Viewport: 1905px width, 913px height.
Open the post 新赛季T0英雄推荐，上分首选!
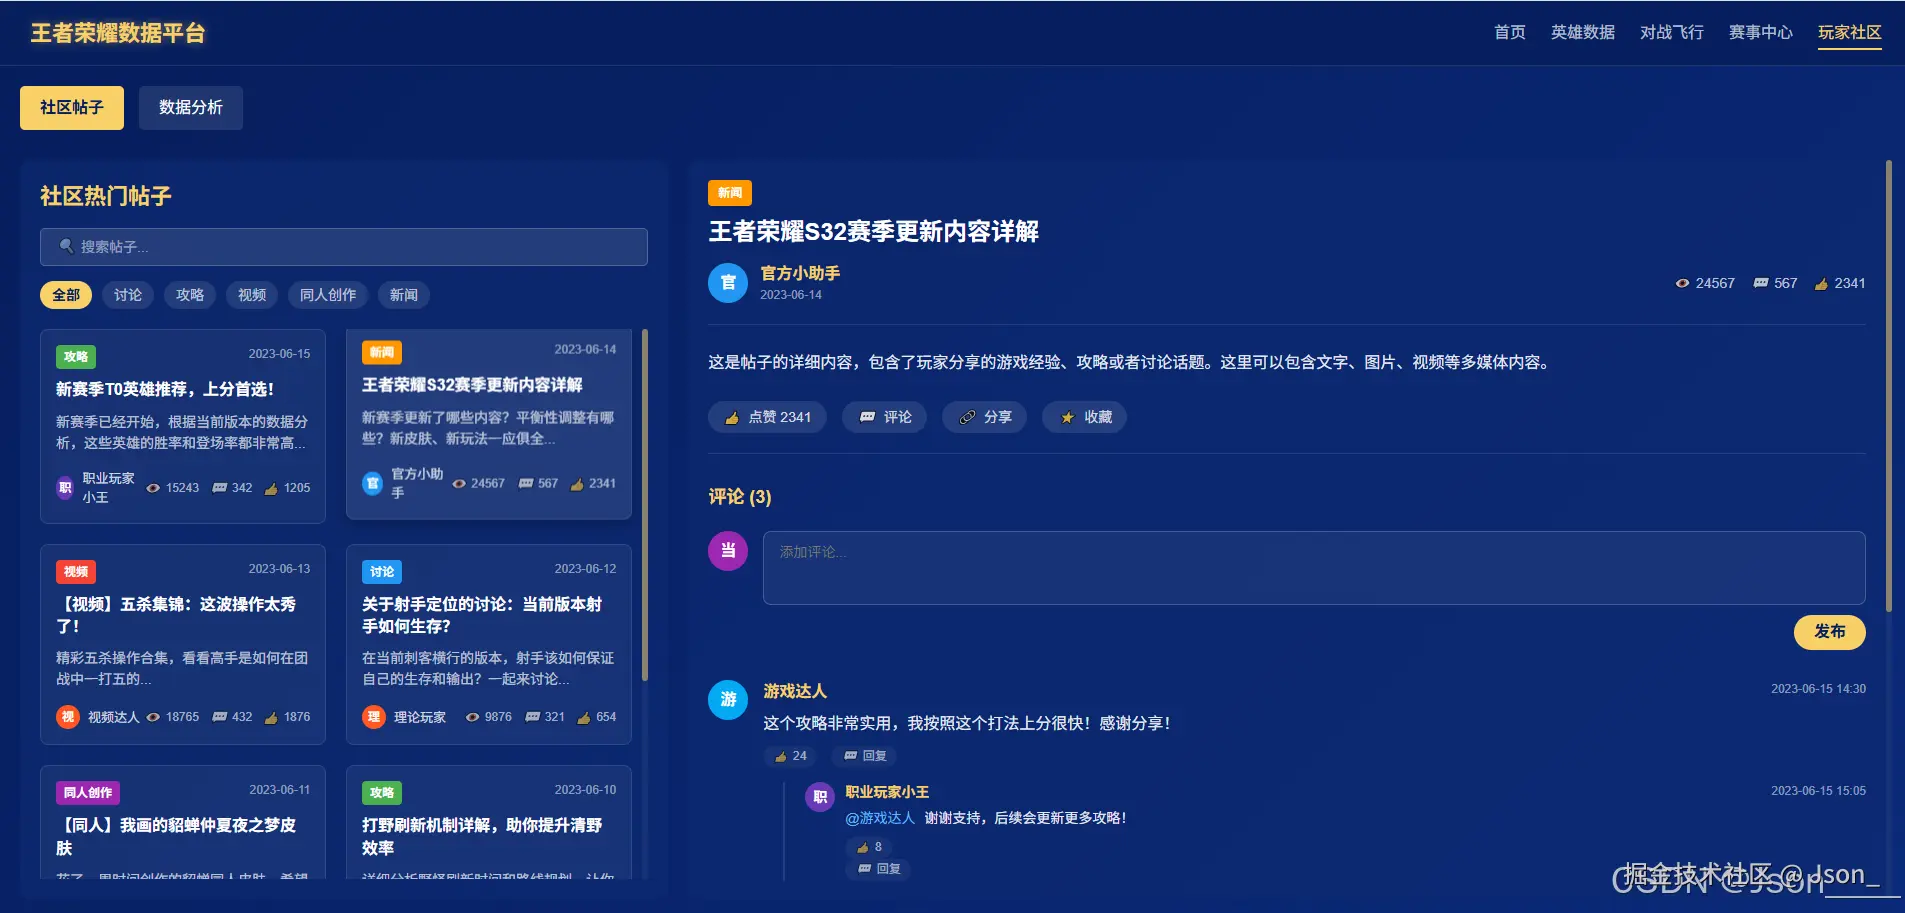point(183,426)
